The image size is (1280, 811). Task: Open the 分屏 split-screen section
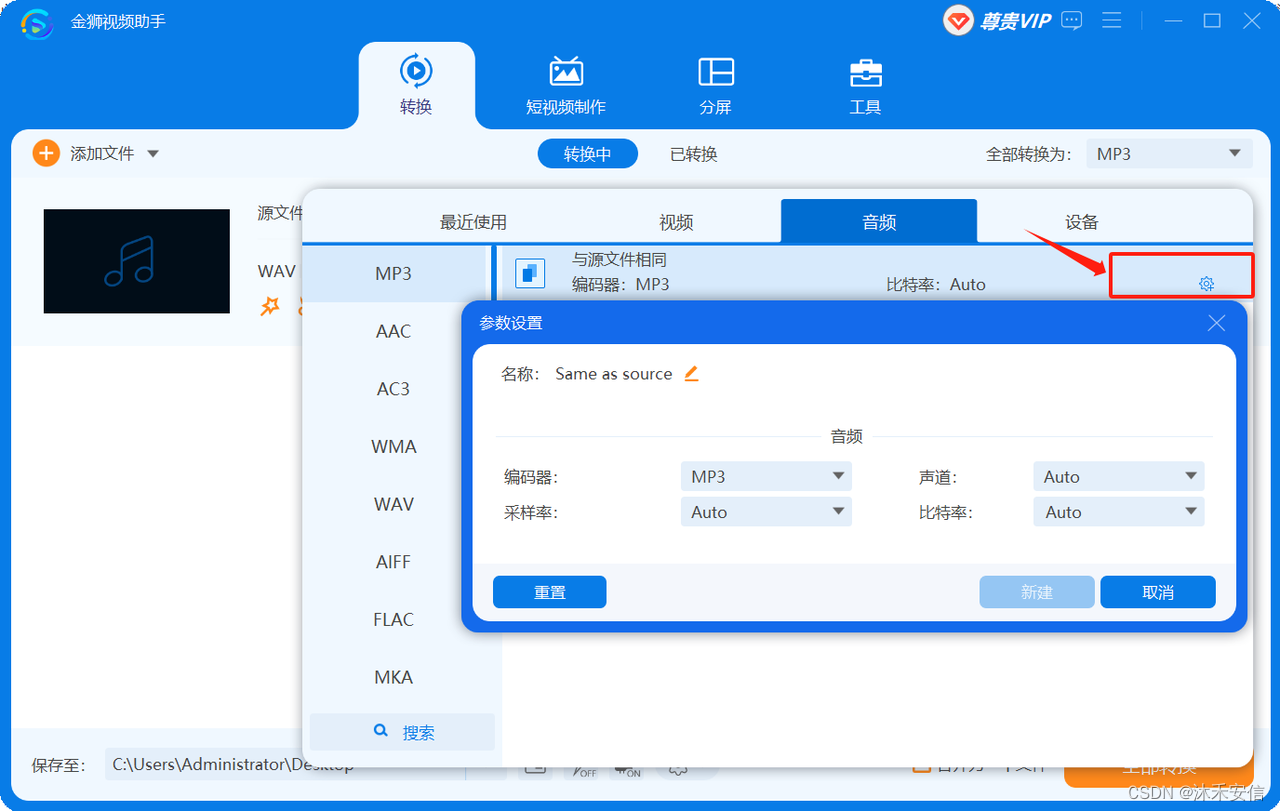pos(715,85)
